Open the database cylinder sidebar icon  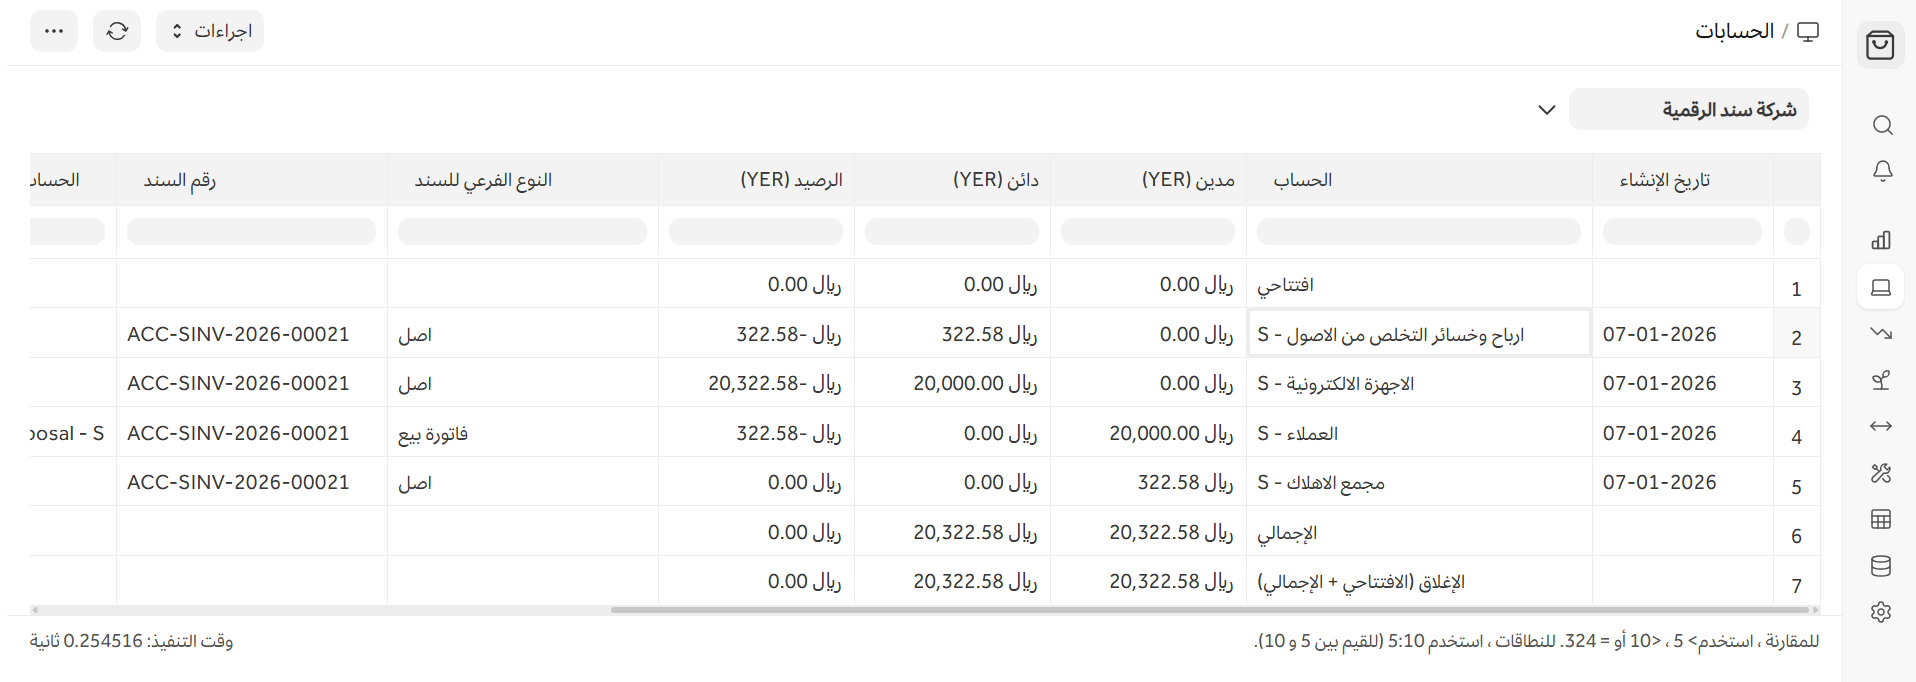pyautogui.click(x=1881, y=566)
